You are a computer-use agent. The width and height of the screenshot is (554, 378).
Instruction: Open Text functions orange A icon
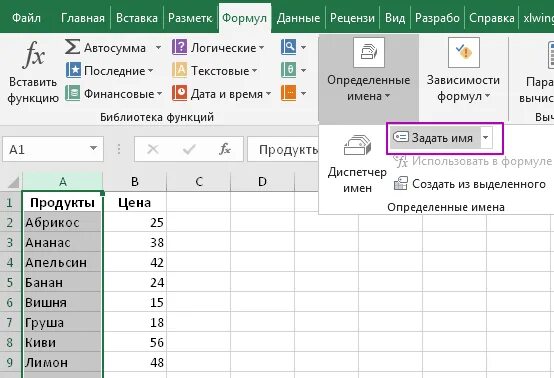click(179, 70)
